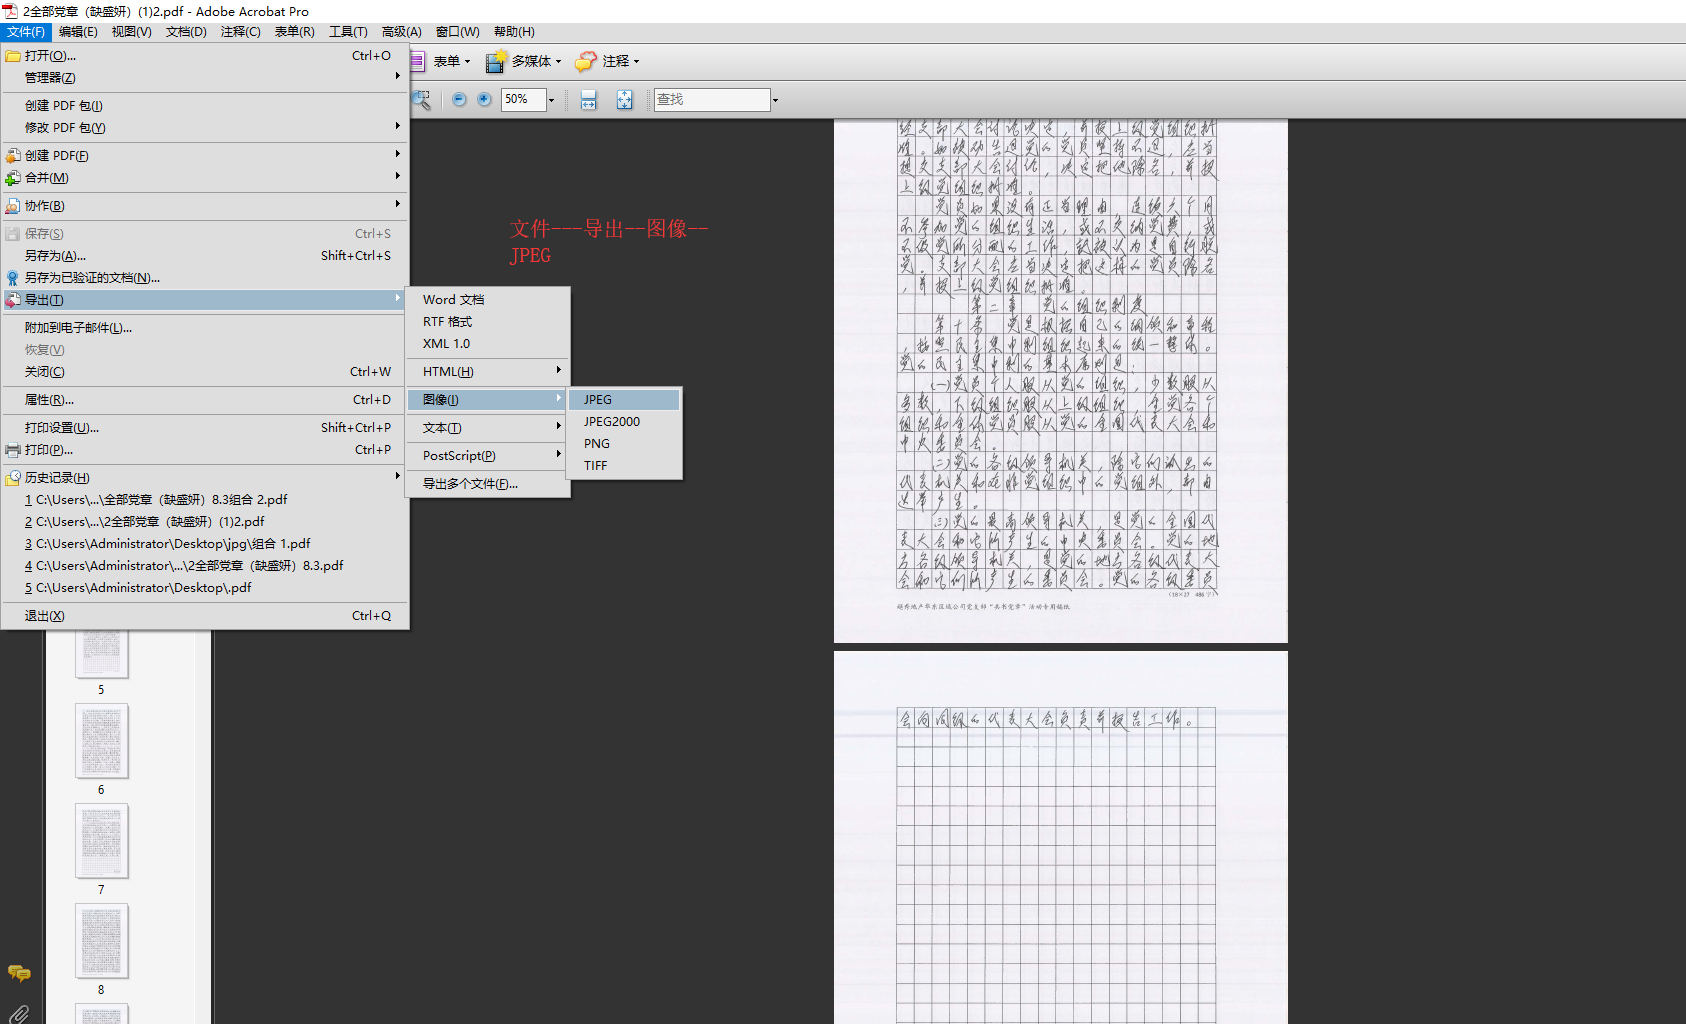Click 退出(X) to quit Acrobat
The image size is (1686, 1024).
tap(204, 615)
